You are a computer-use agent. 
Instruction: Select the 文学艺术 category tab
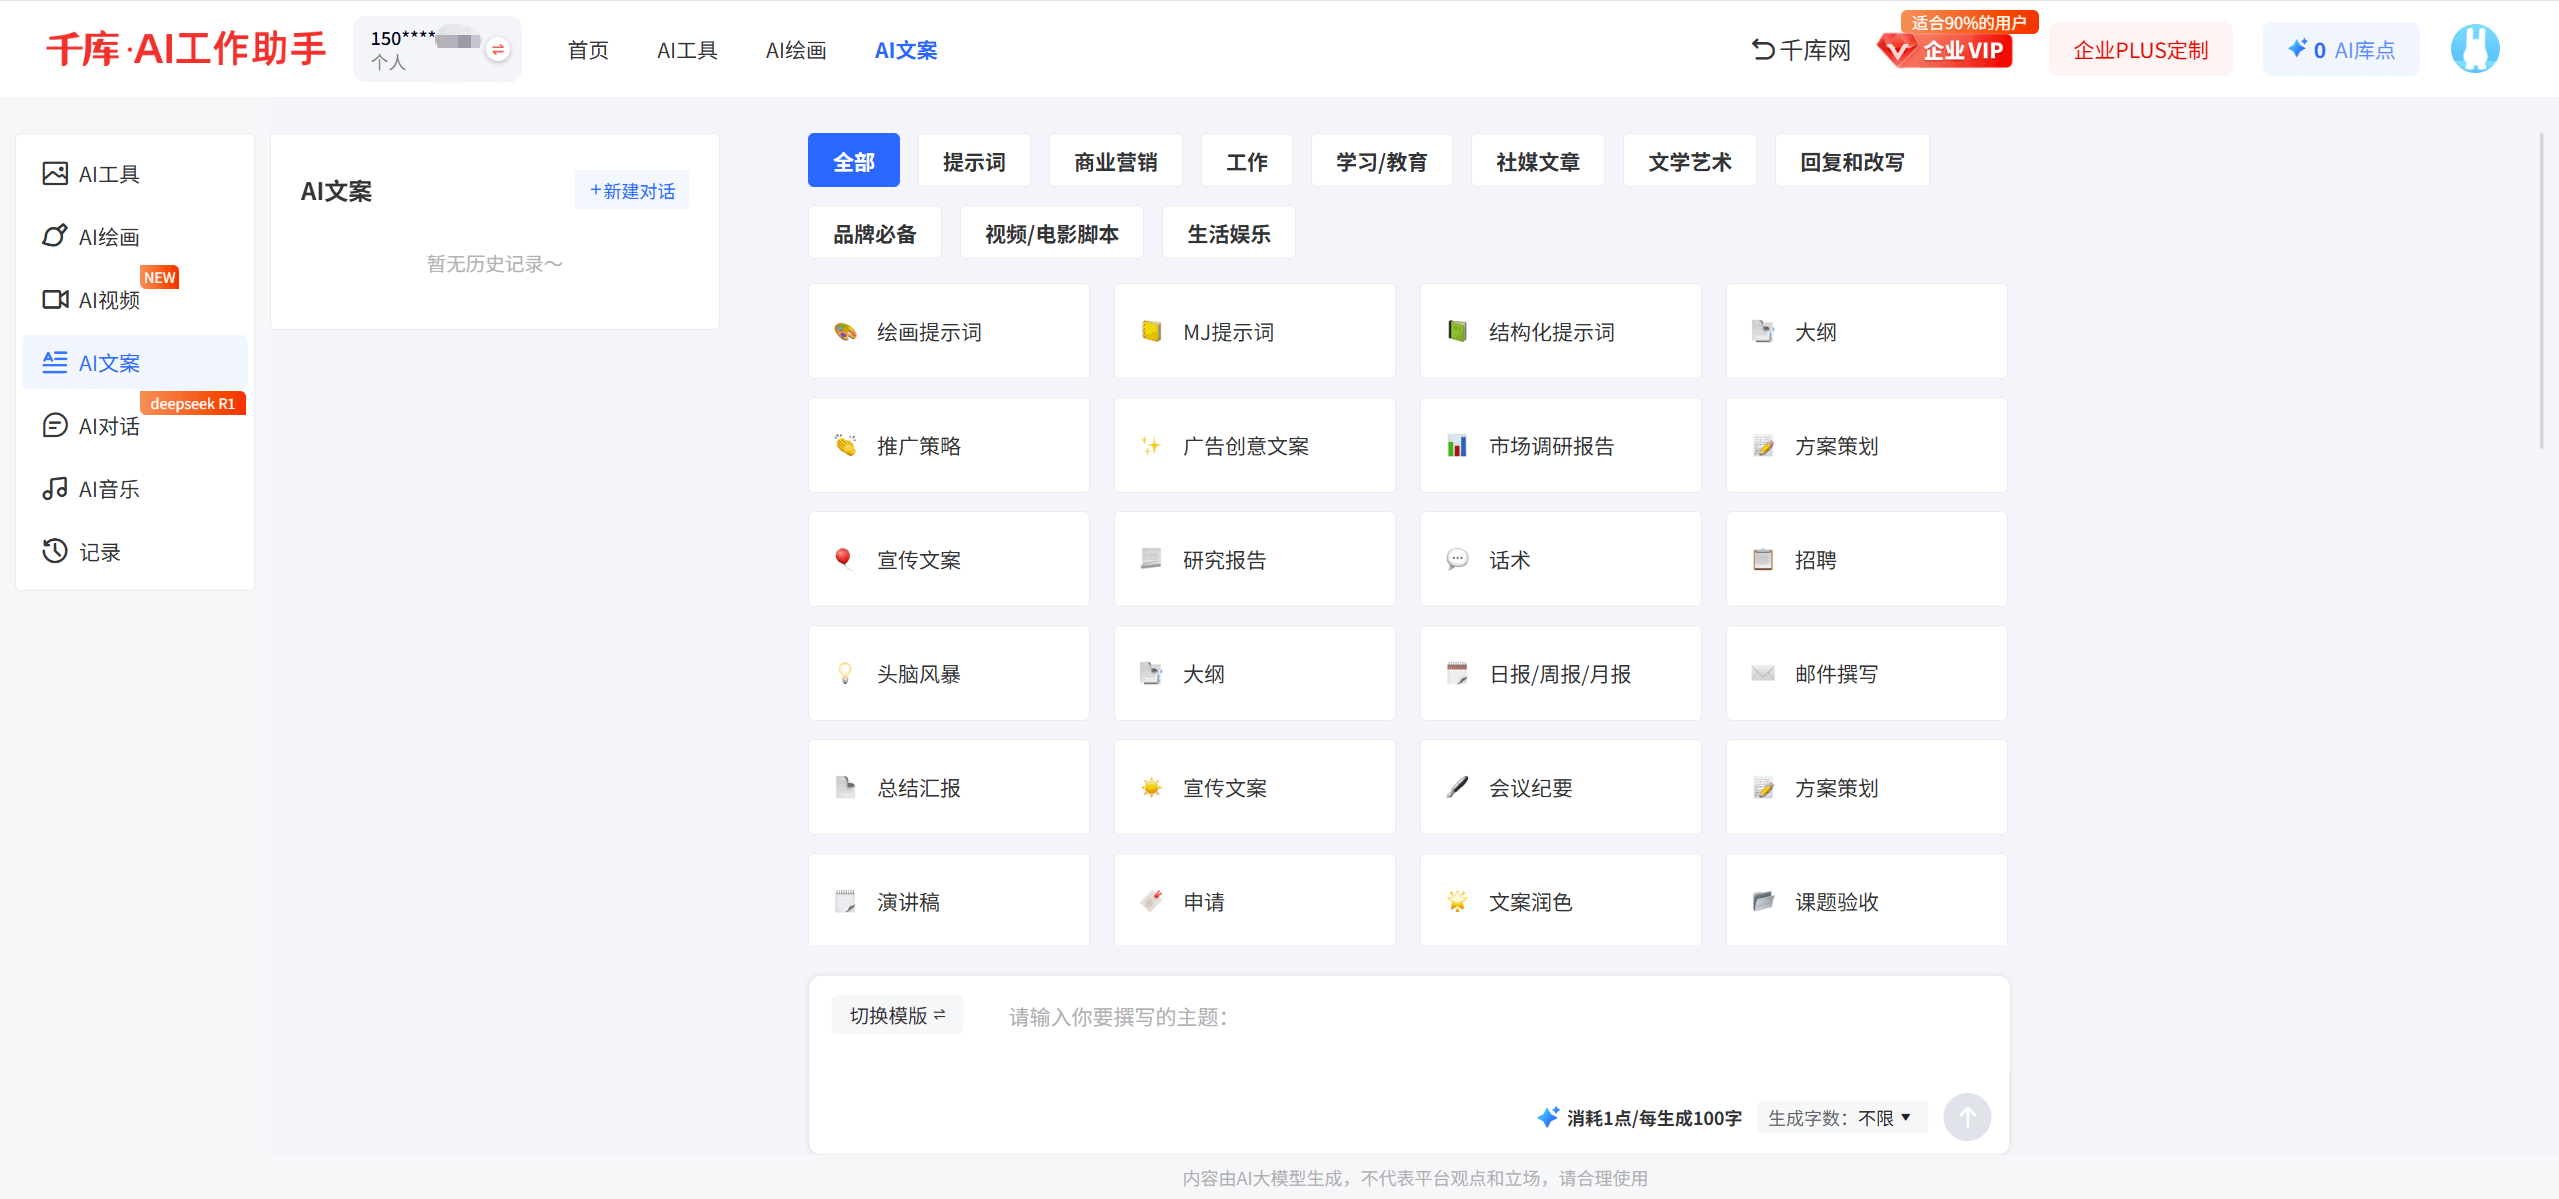click(x=1689, y=160)
